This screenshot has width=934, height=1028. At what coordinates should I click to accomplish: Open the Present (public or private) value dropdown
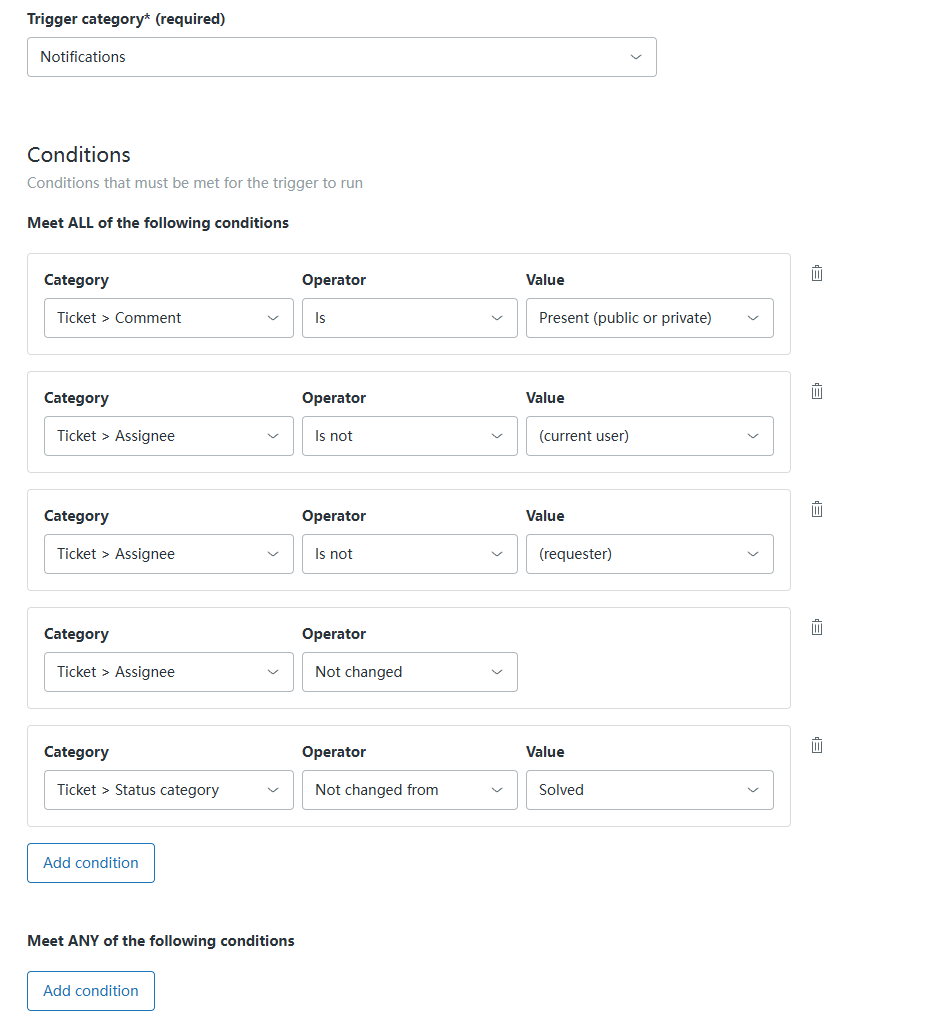point(649,318)
